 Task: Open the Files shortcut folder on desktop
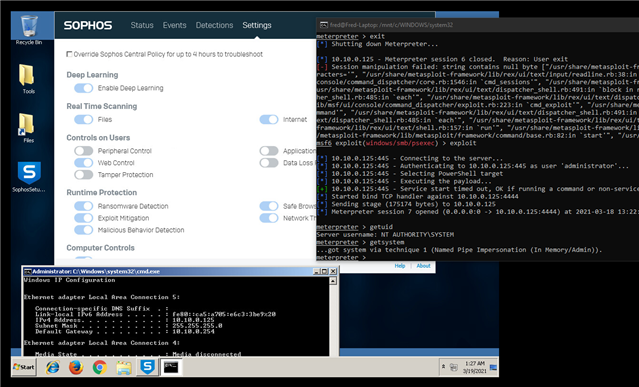[x=28, y=128]
